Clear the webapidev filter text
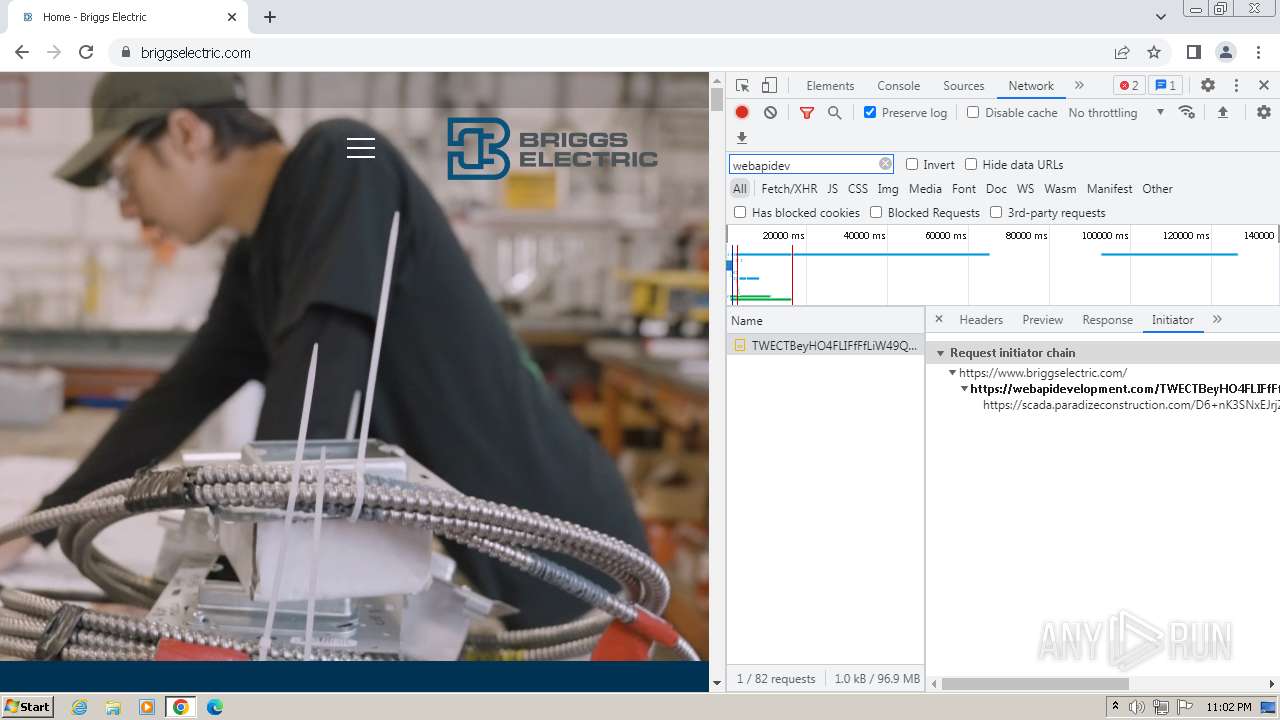1280x720 pixels. (885, 164)
